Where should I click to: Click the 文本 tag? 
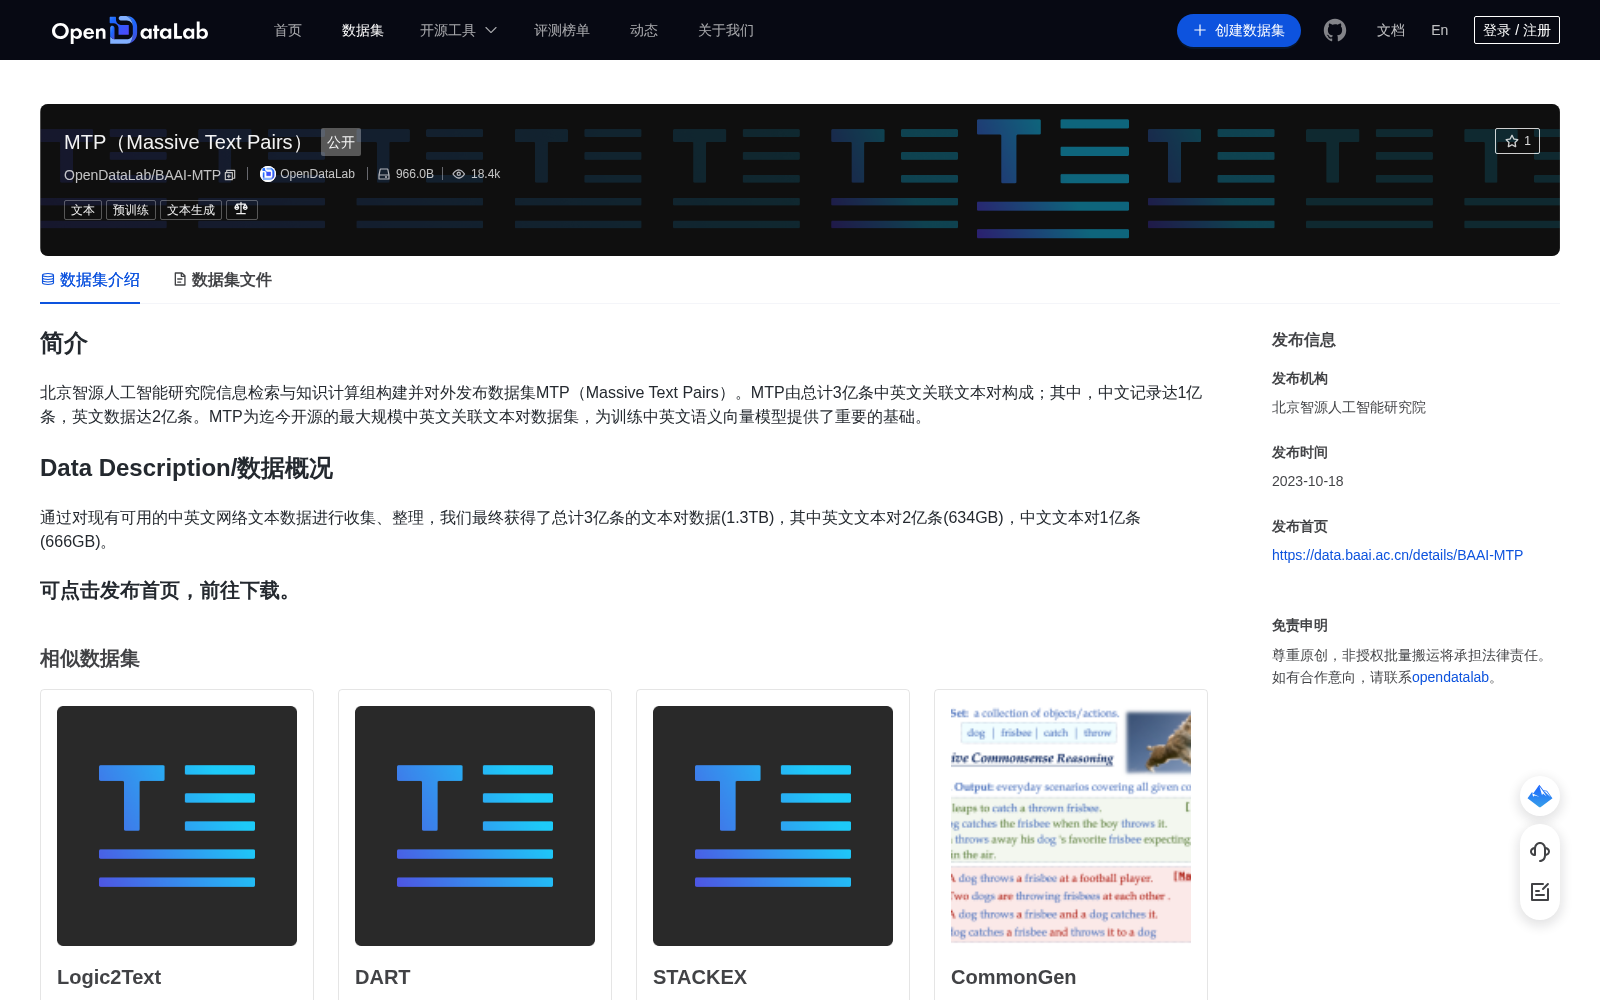(x=83, y=210)
